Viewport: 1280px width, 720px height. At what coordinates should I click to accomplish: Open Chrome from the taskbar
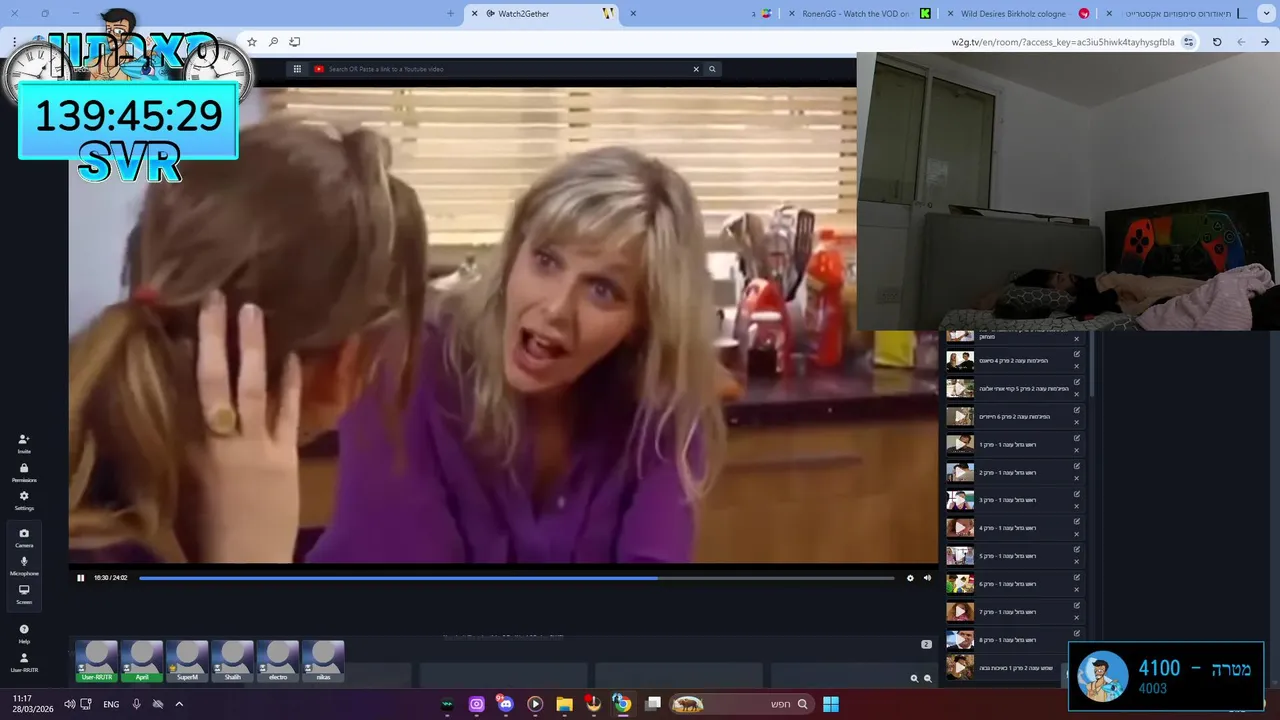pos(622,704)
